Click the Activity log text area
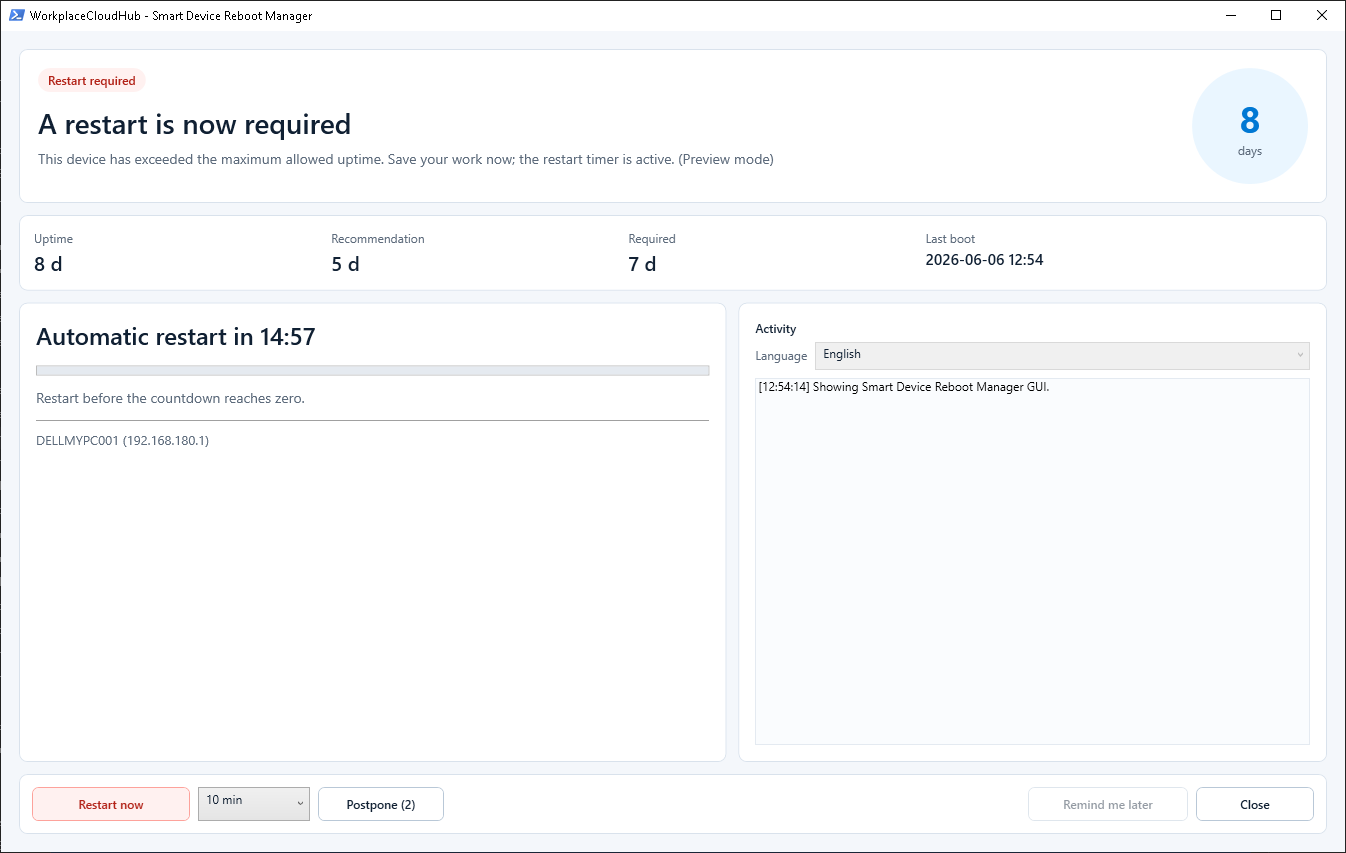Screen dimensions: 1346x853 (x=1032, y=561)
